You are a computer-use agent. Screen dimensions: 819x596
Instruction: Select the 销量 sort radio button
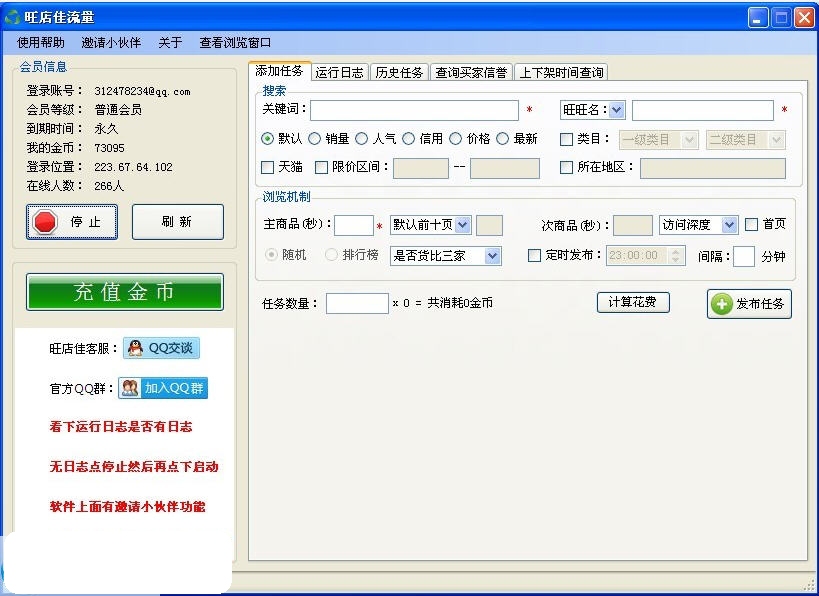coord(314,138)
